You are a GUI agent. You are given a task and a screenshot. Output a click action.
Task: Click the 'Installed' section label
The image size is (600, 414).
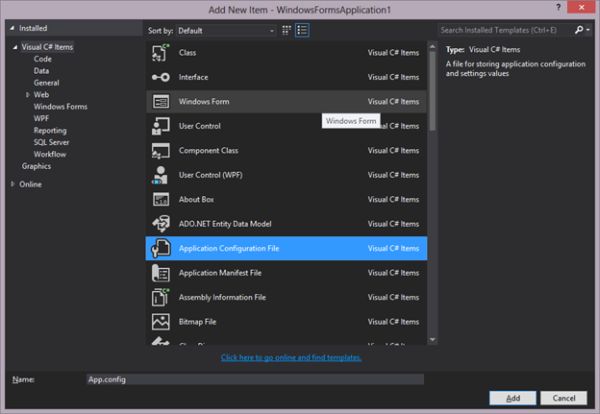point(33,28)
